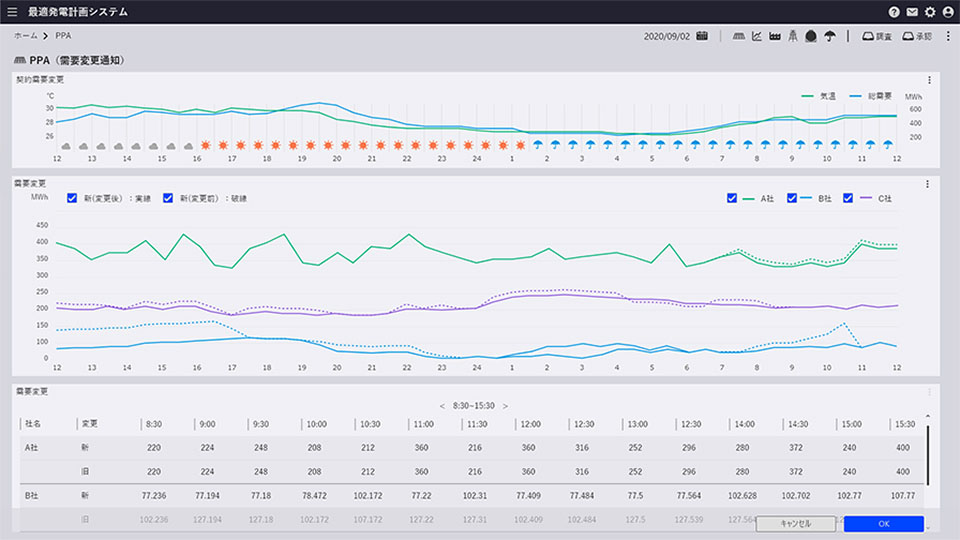Click the 承認 inbox tray button
The width and height of the screenshot is (960, 540).
coord(917,36)
